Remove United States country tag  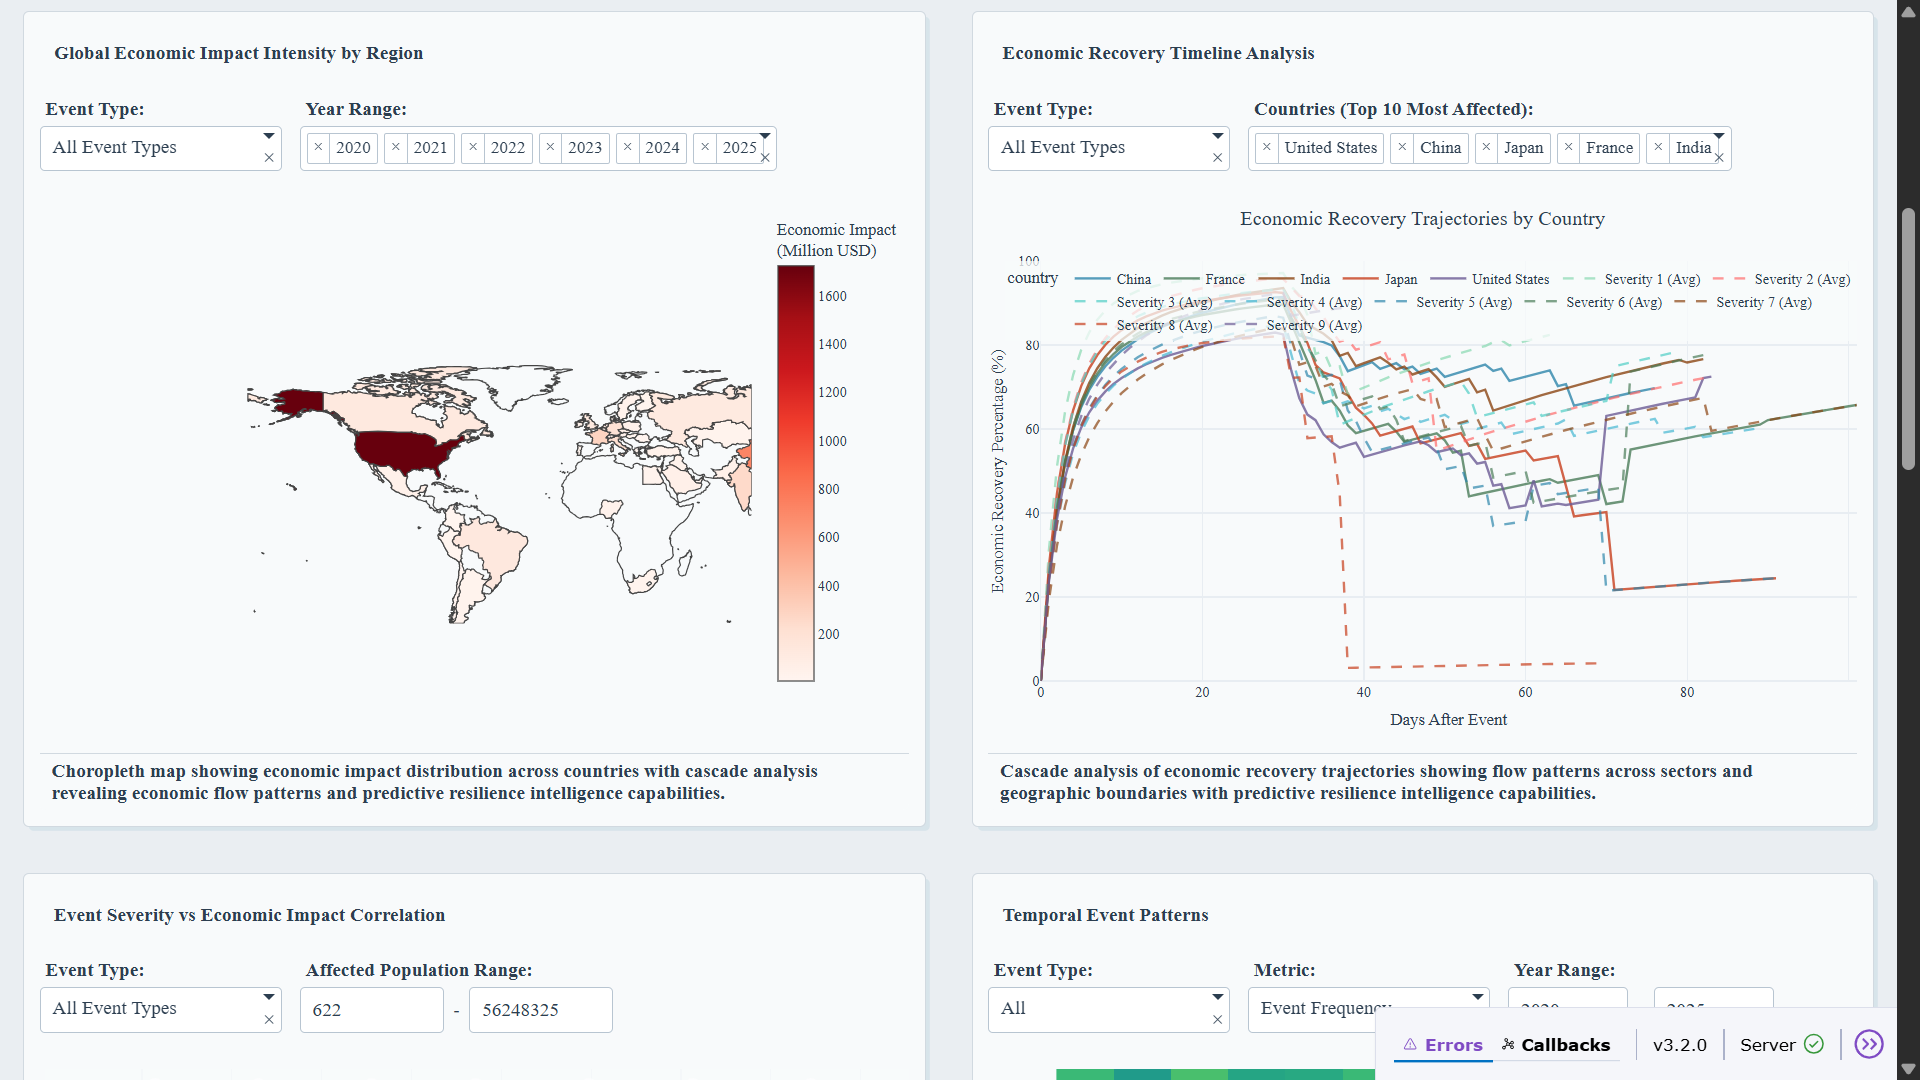(x=1267, y=147)
